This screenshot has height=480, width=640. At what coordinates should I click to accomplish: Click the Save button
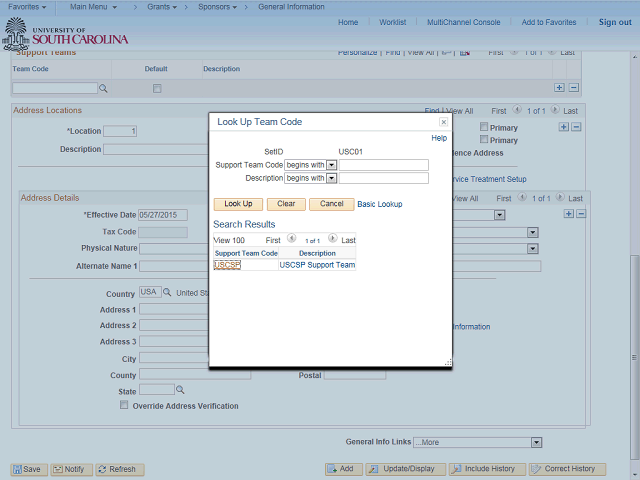[x=29, y=469]
